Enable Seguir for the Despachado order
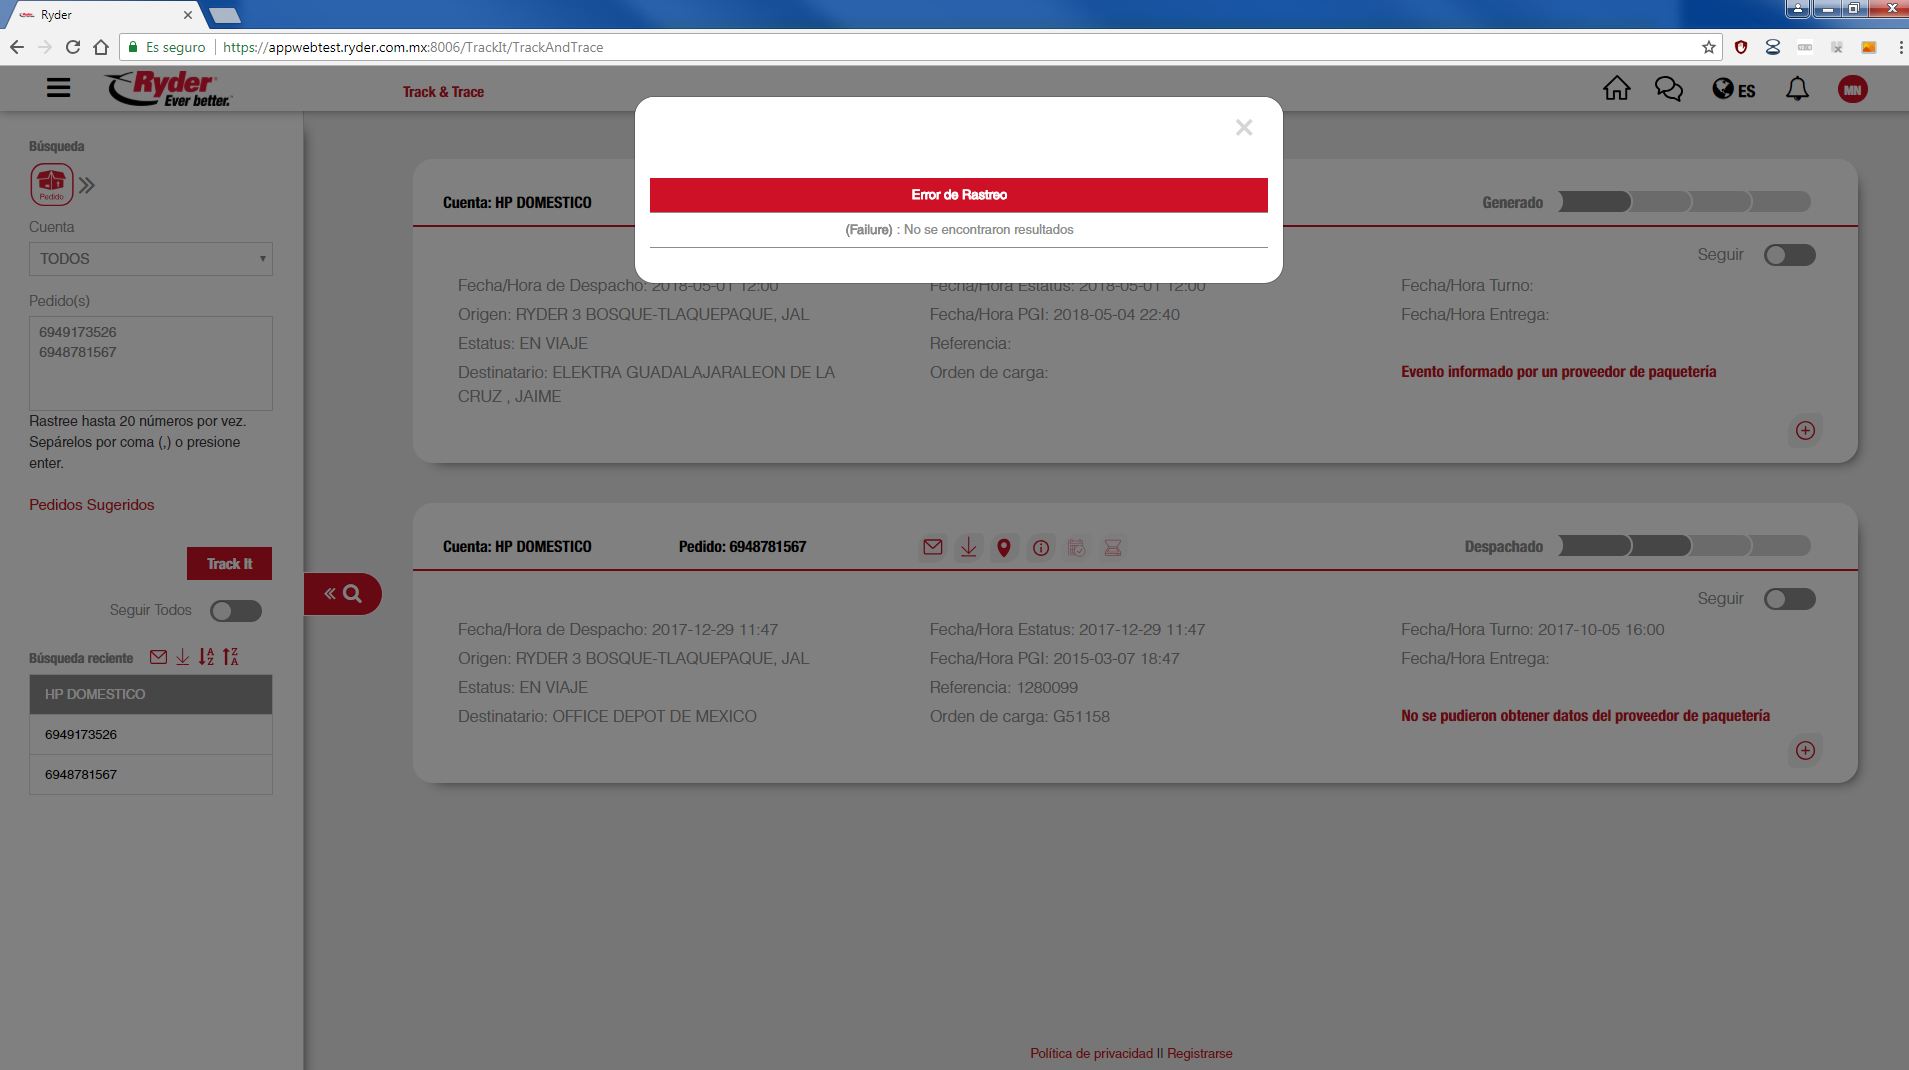Image resolution: width=1909 pixels, height=1070 pixels. 1789,599
